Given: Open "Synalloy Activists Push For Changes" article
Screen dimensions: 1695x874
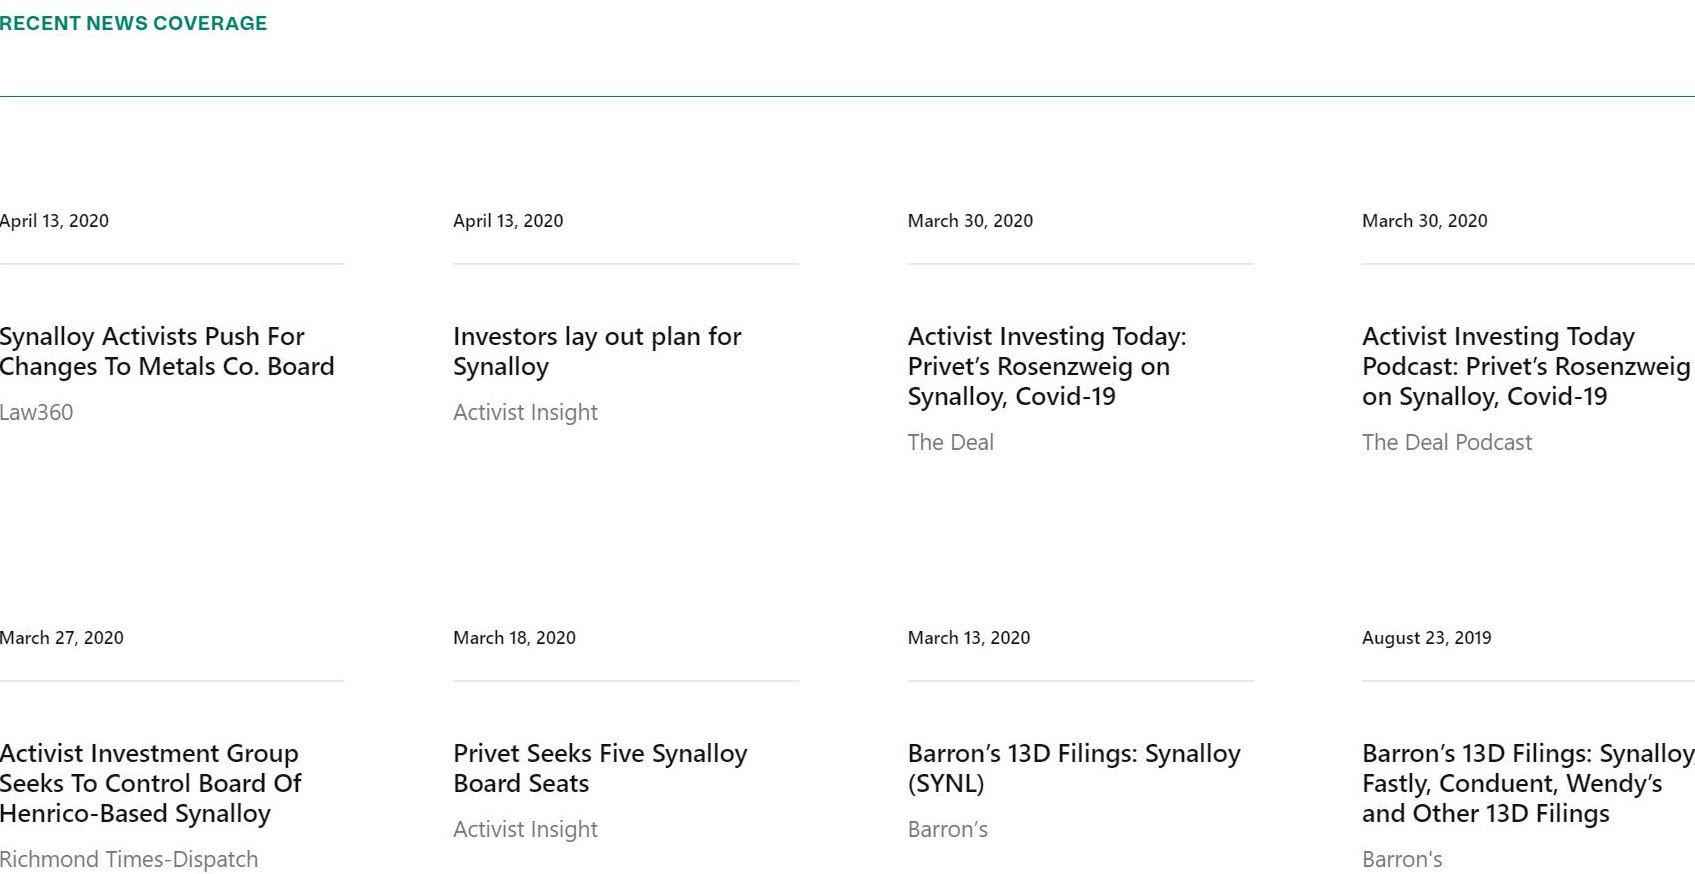Looking at the screenshot, I should [167, 351].
